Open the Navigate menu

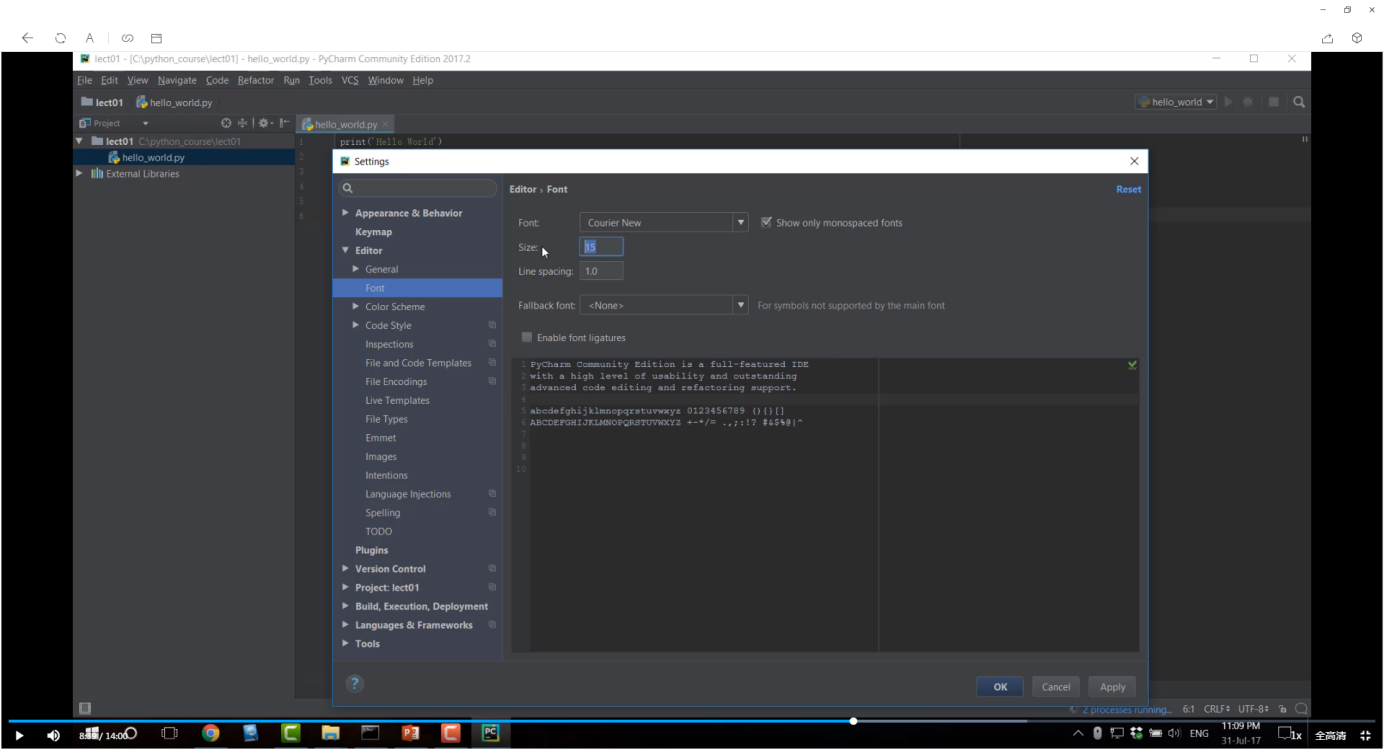177,80
